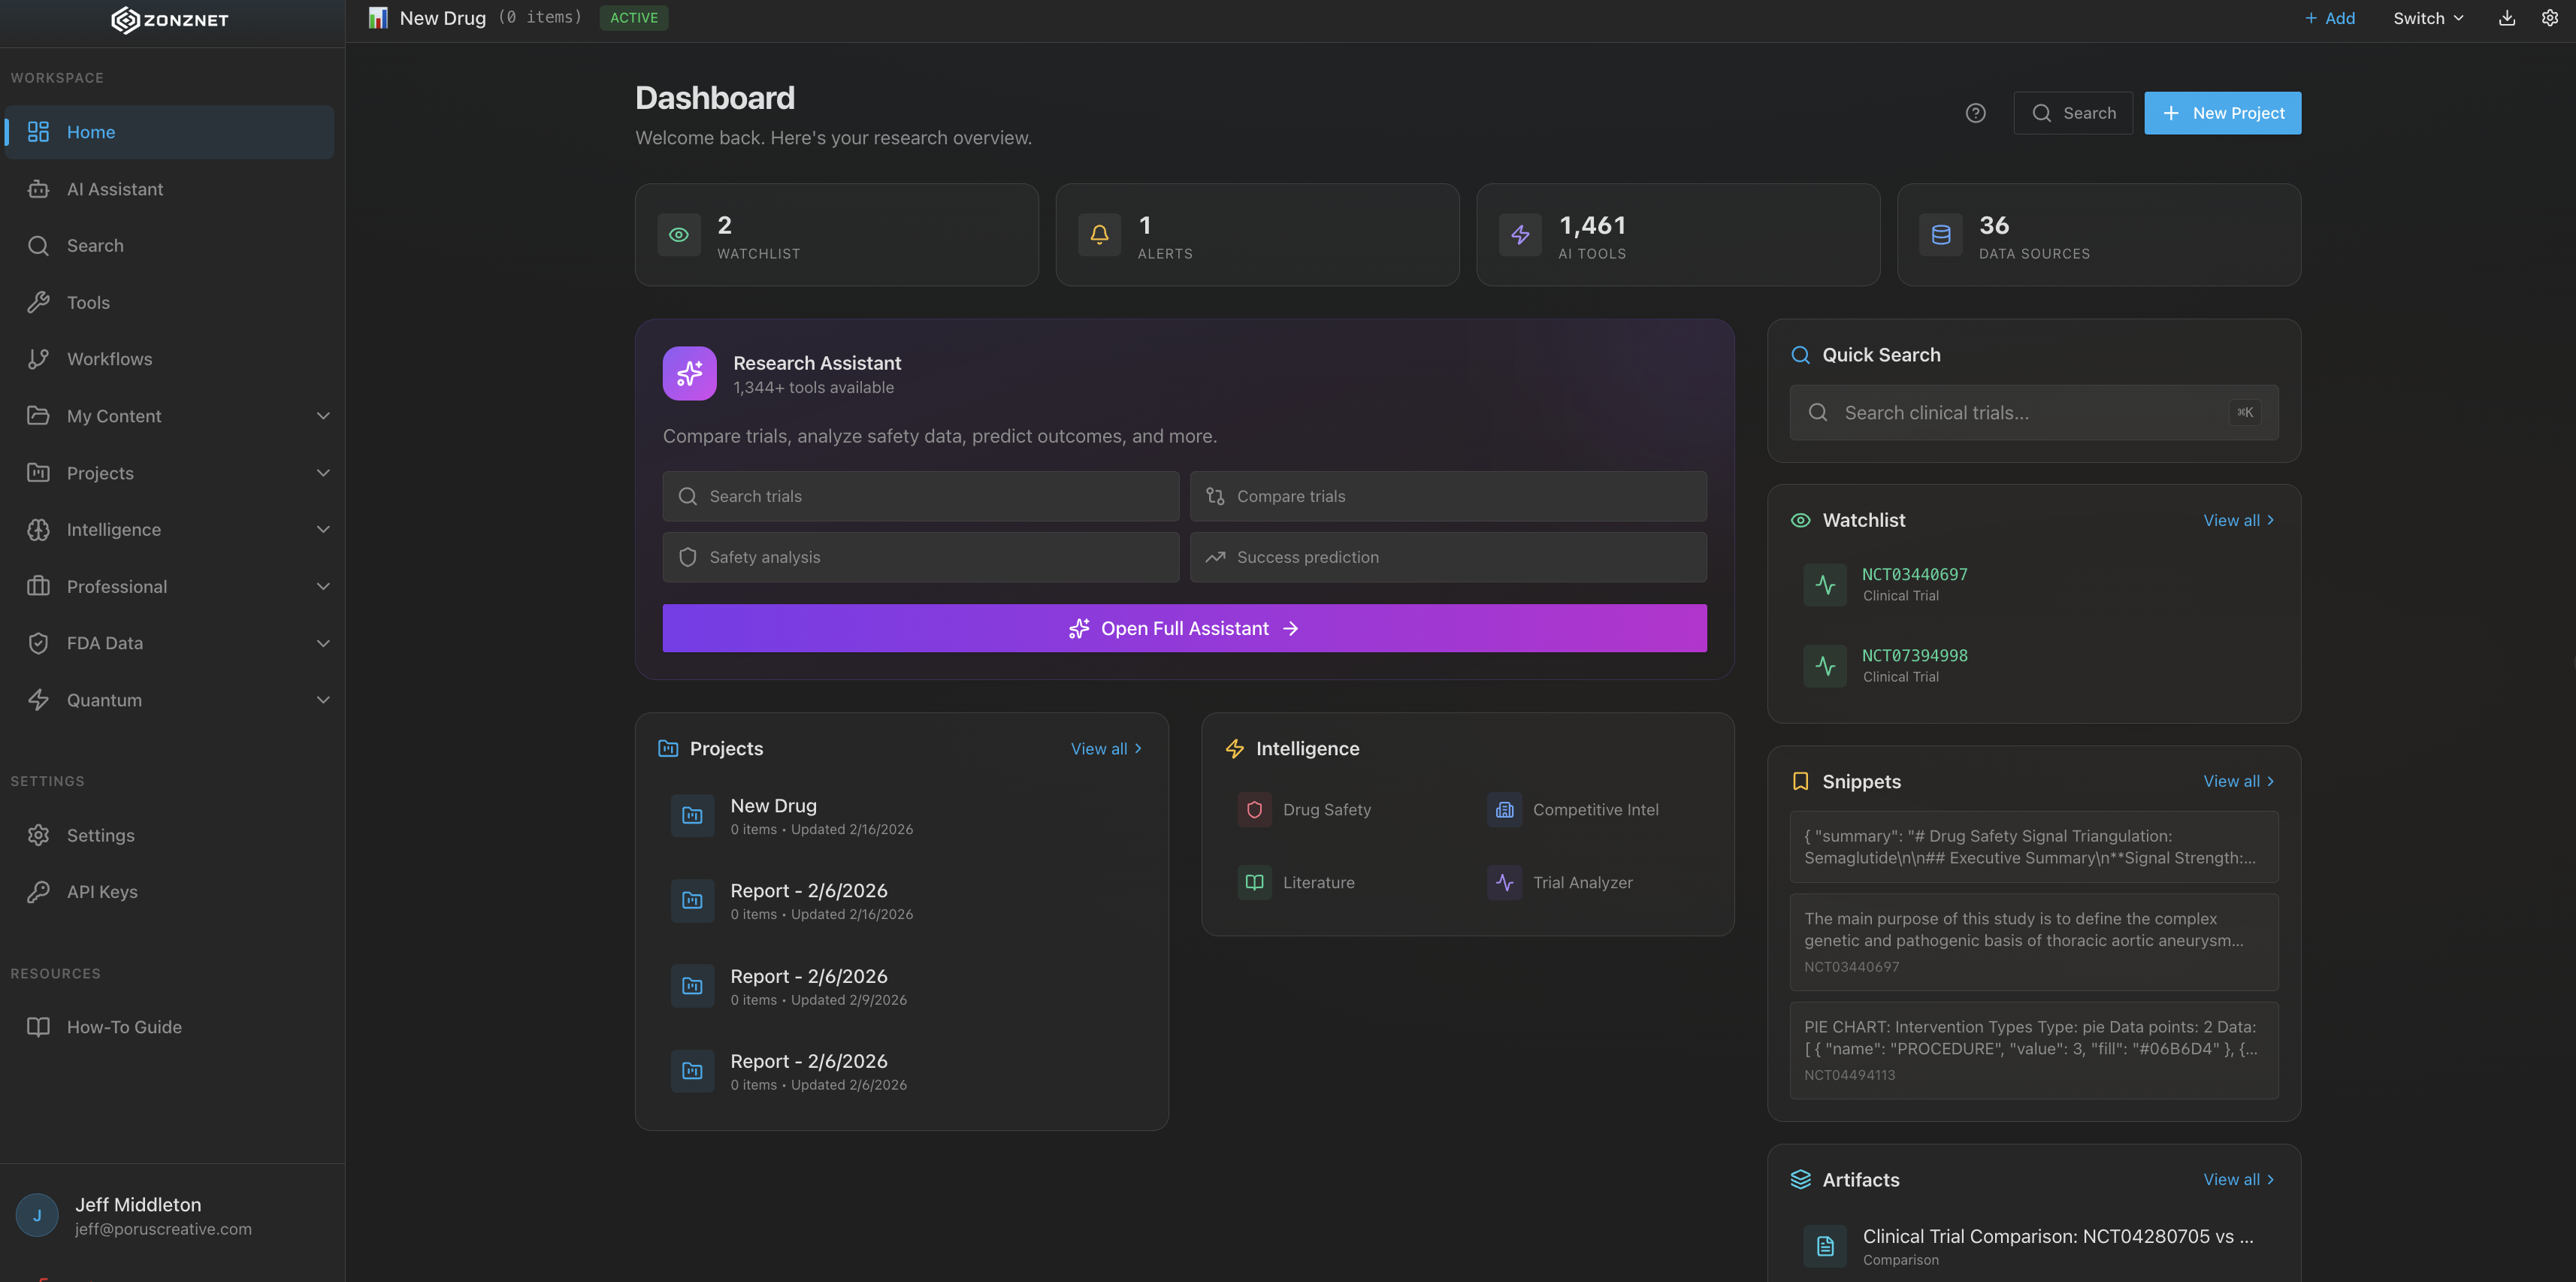Open the AI Assistant from the sidebar
Viewport: 2576px width, 1282px height.
pos(115,188)
